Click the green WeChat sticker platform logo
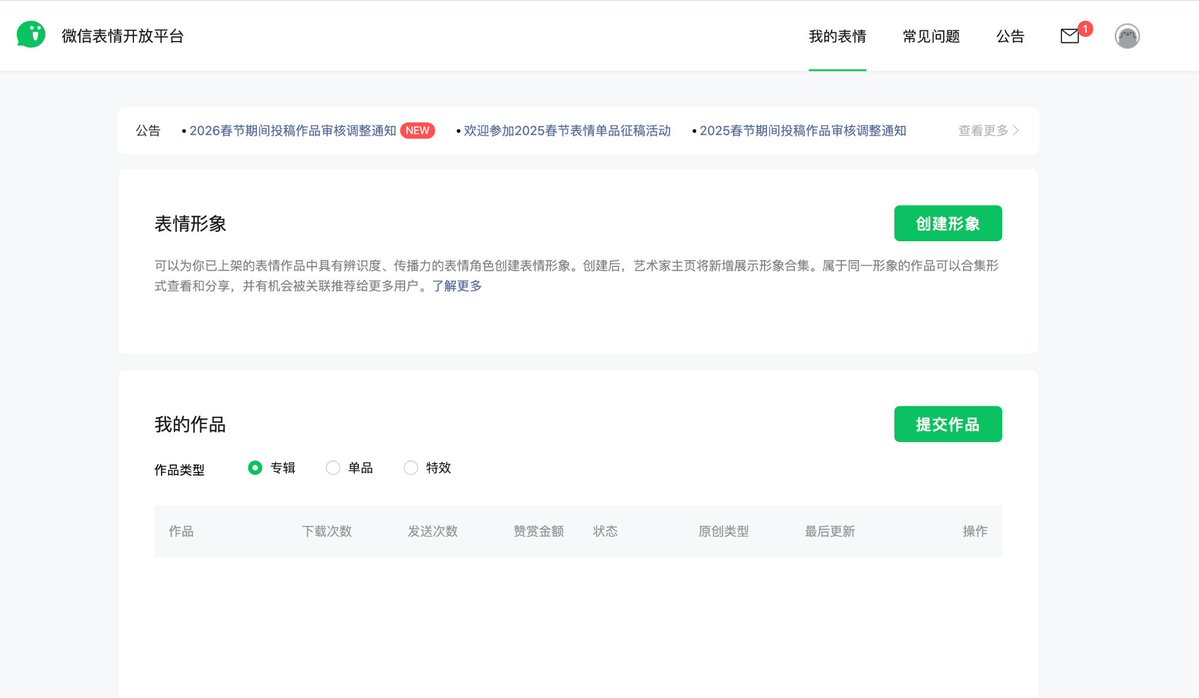Screen dimensions: 1199x698 point(31,34)
